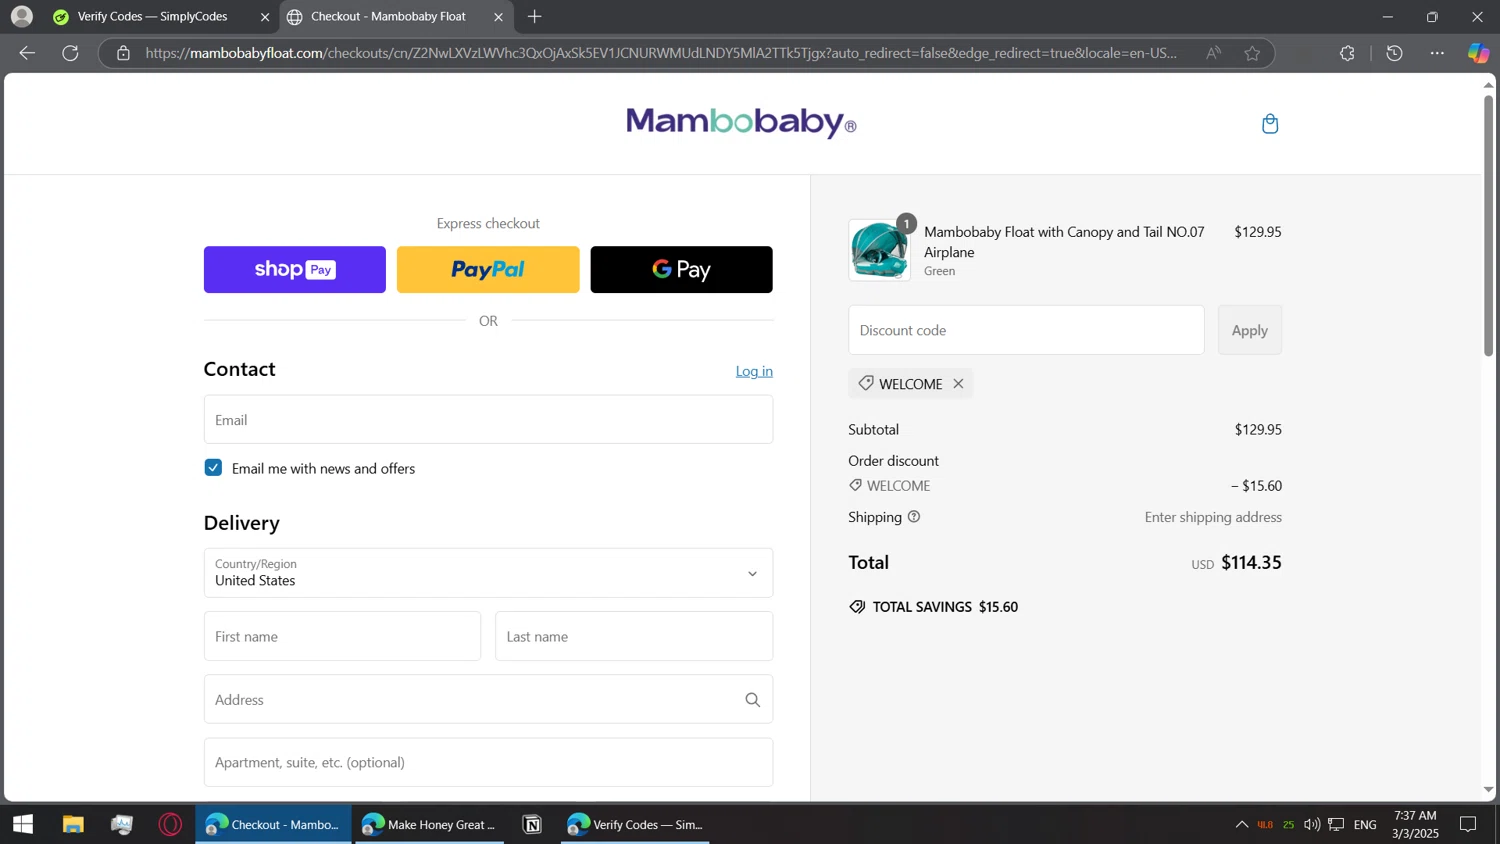This screenshot has width=1500, height=844.
Task: Remove the WELCOME discount code tag
Action: (x=958, y=384)
